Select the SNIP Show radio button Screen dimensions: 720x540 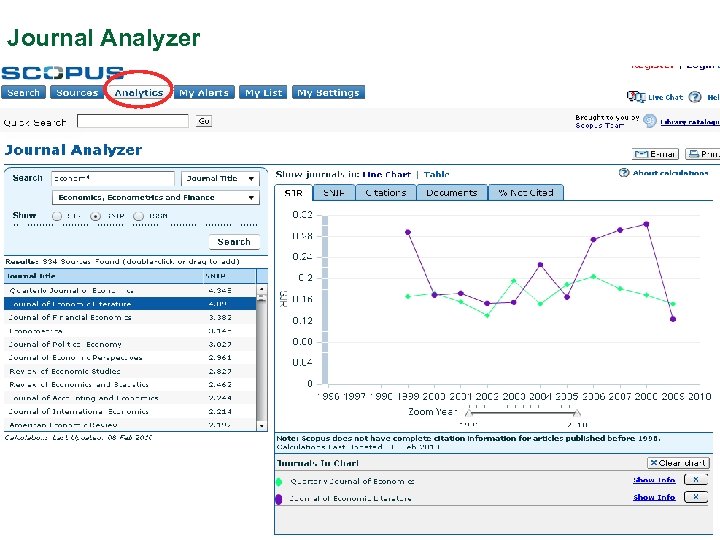(x=96, y=216)
